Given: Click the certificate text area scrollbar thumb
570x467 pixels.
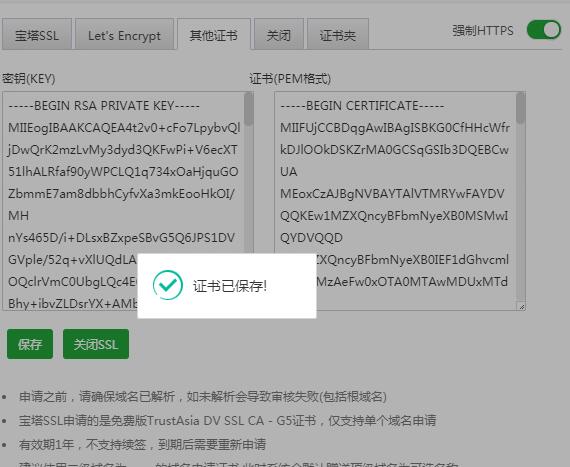Looking at the screenshot, I should [521, 108].
